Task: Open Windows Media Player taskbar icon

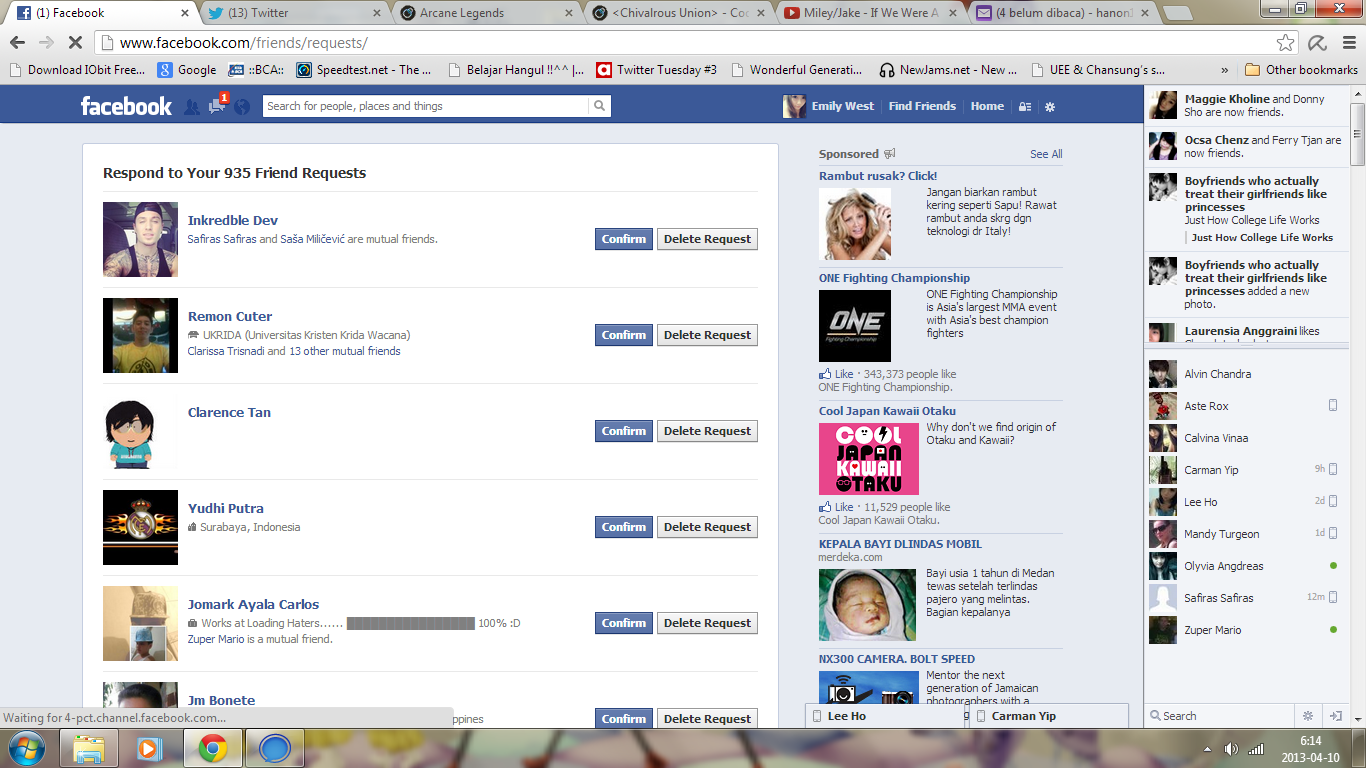Action: [x=149, y=748]
